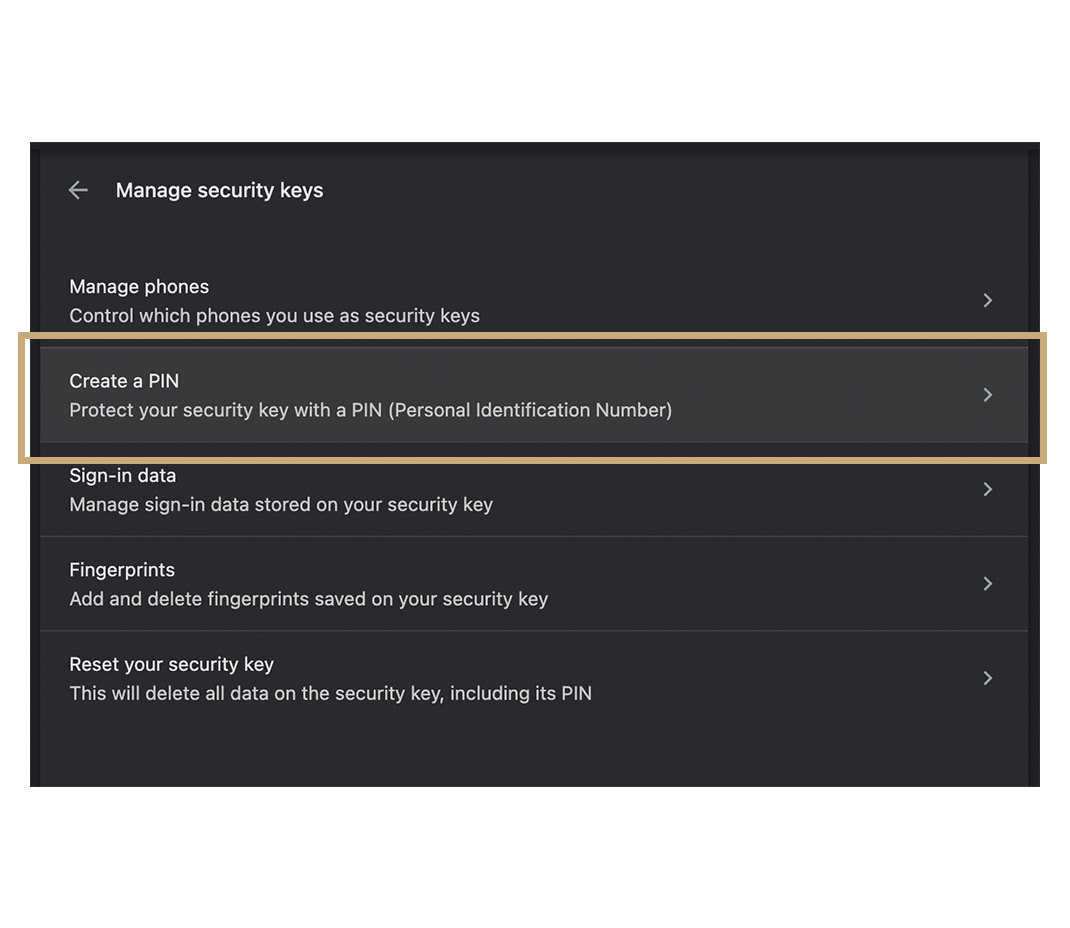Select the highlighted row inside the gold outline
This screenshot has width=1070, height=928.
tap(532, 396)
